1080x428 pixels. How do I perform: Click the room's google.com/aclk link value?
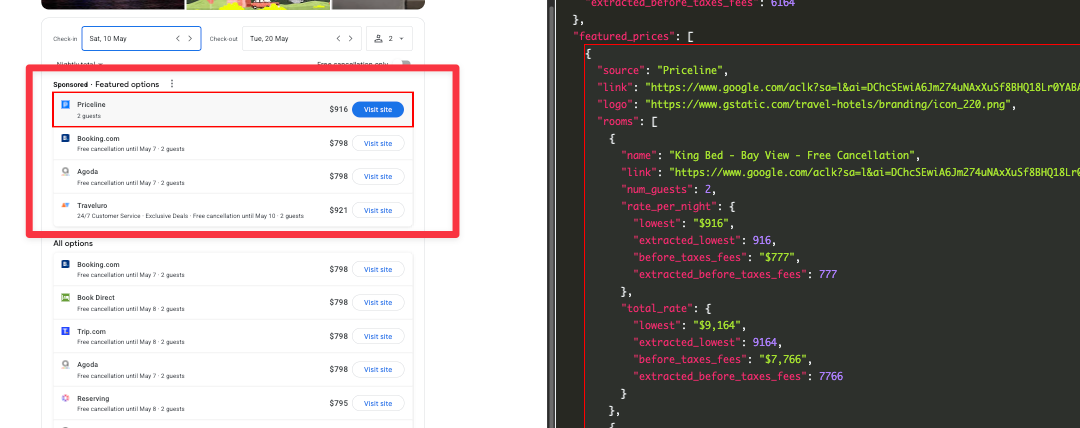(x=874, y=172)
